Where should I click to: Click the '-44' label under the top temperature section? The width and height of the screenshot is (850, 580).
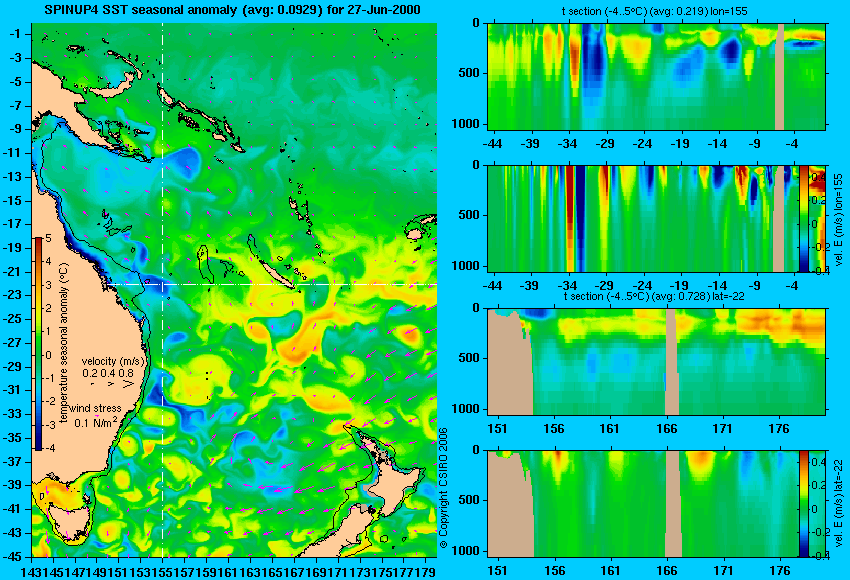coord(493,144)
